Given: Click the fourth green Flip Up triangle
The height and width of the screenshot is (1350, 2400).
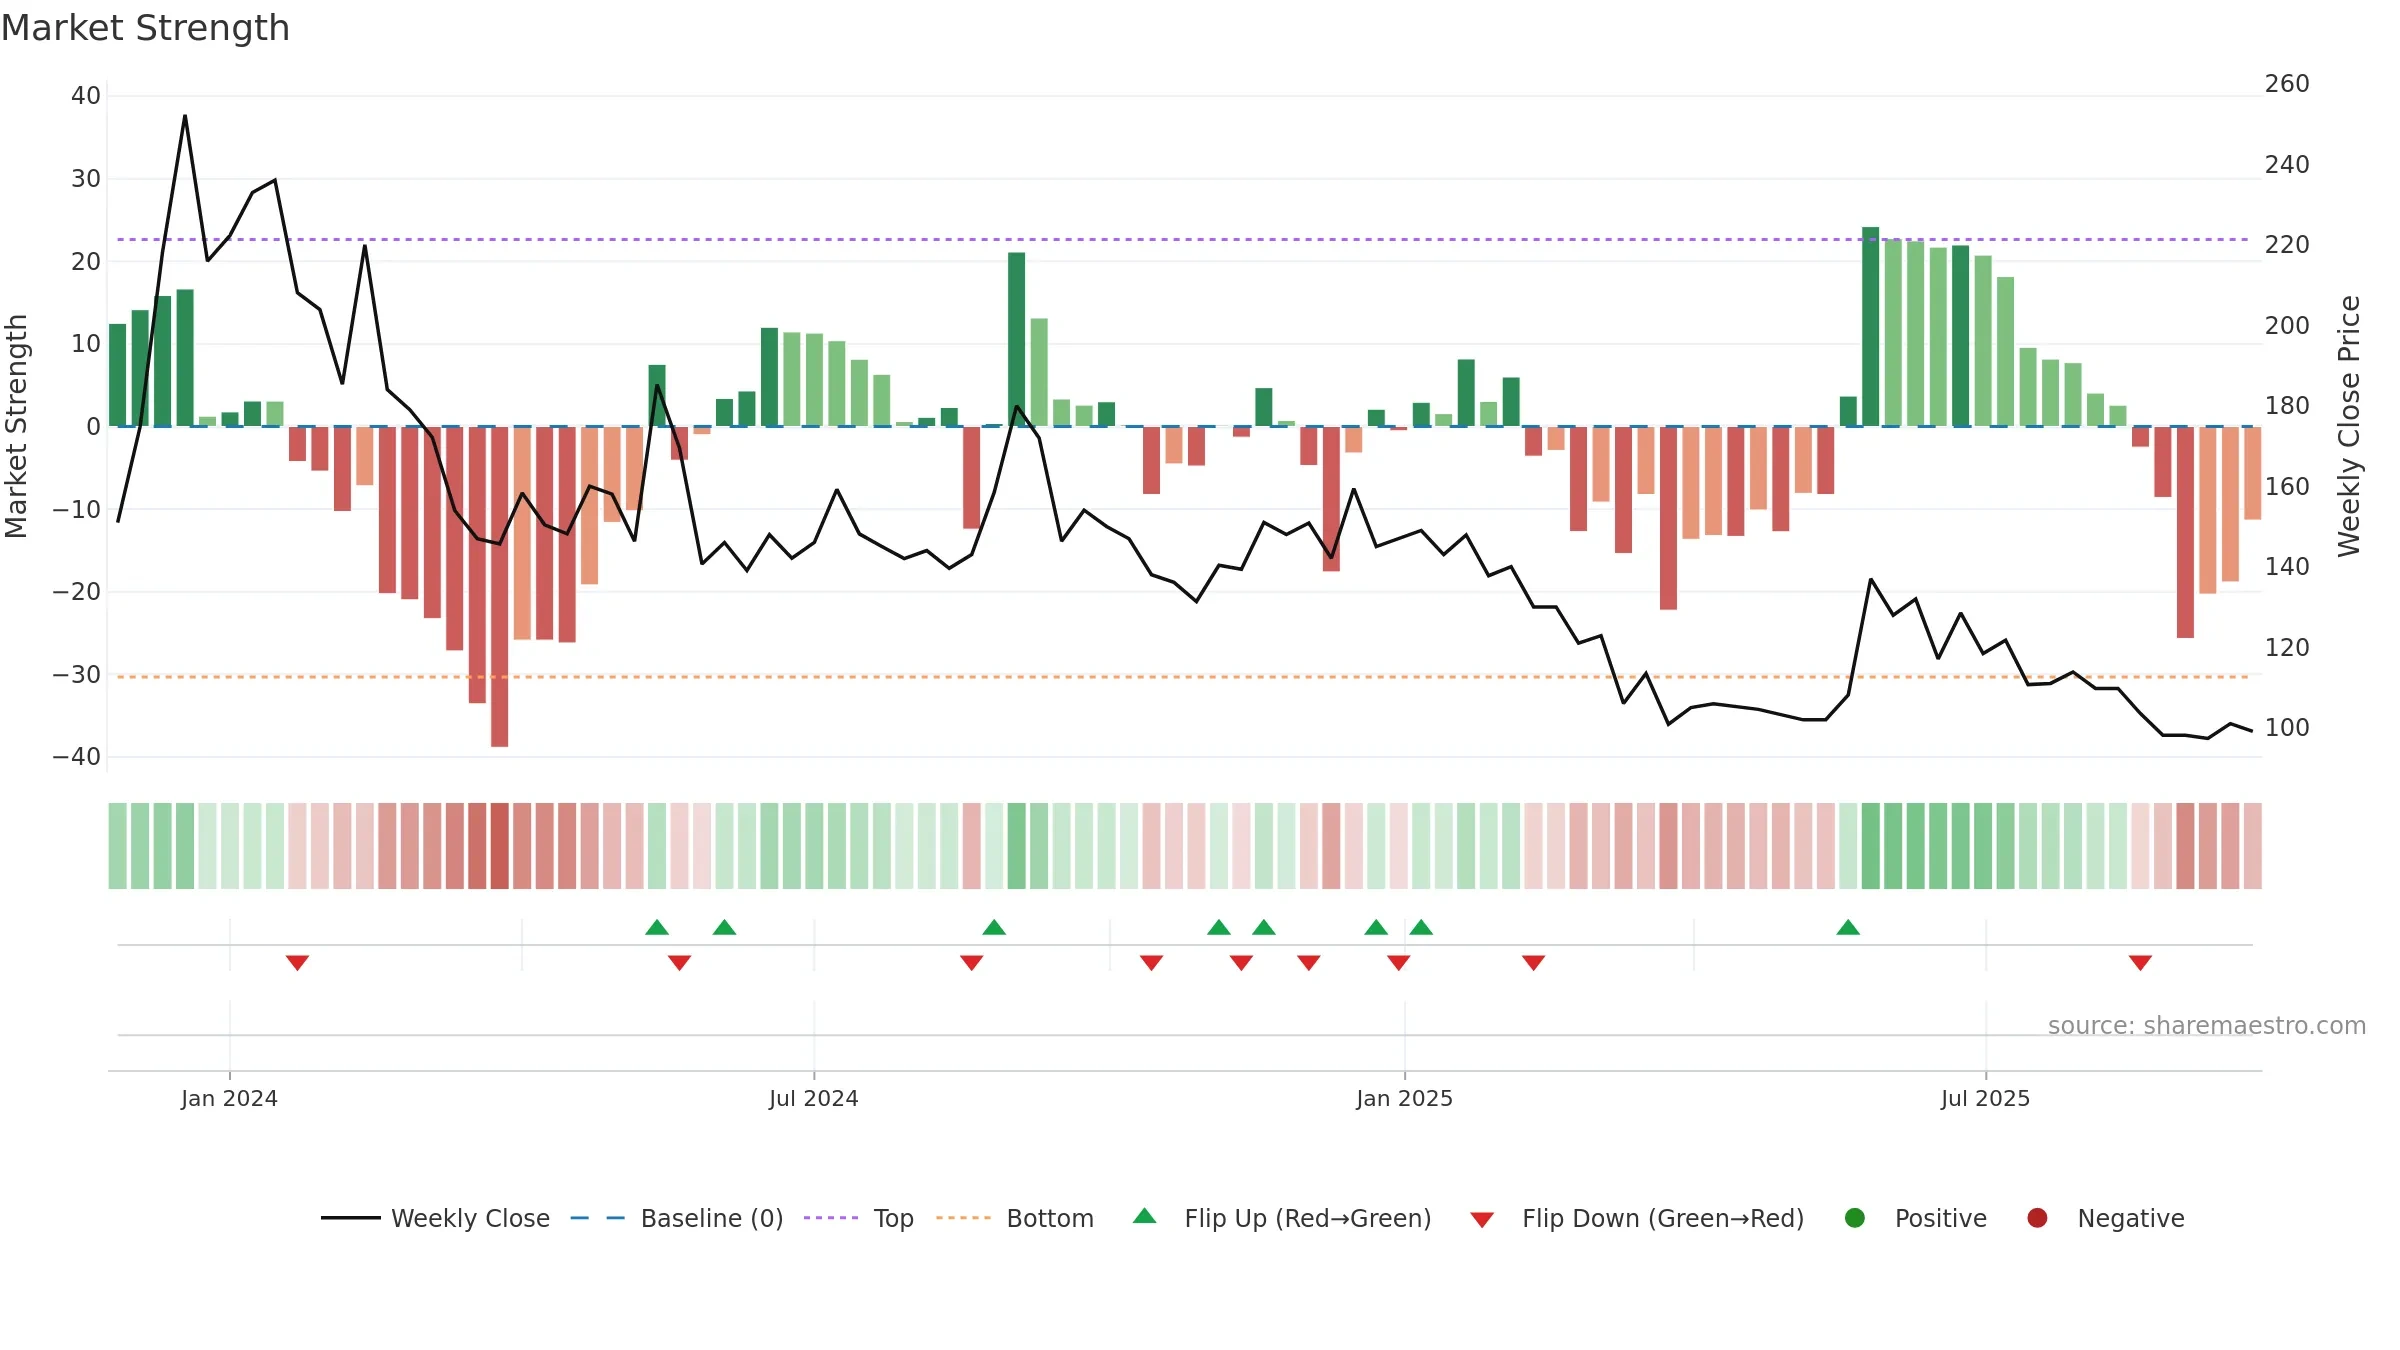Looking at the screenshot, I should (1218, 927).
